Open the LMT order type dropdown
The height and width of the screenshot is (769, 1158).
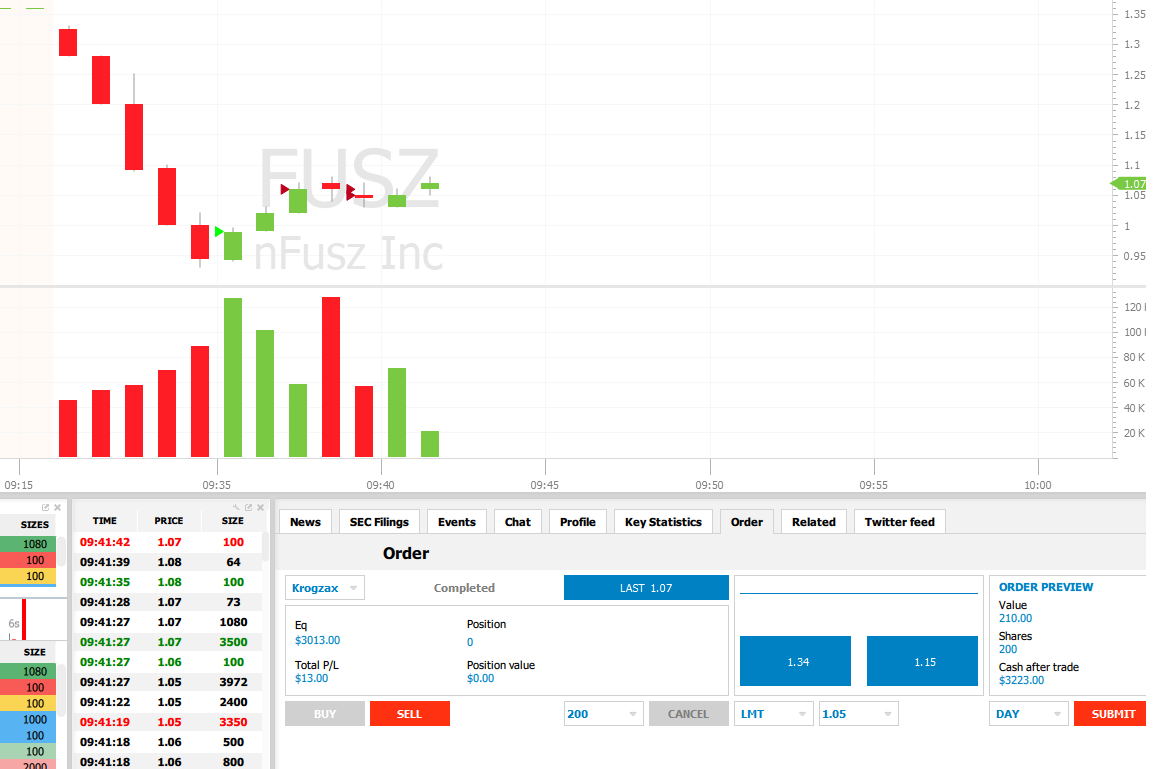point(773,714)
